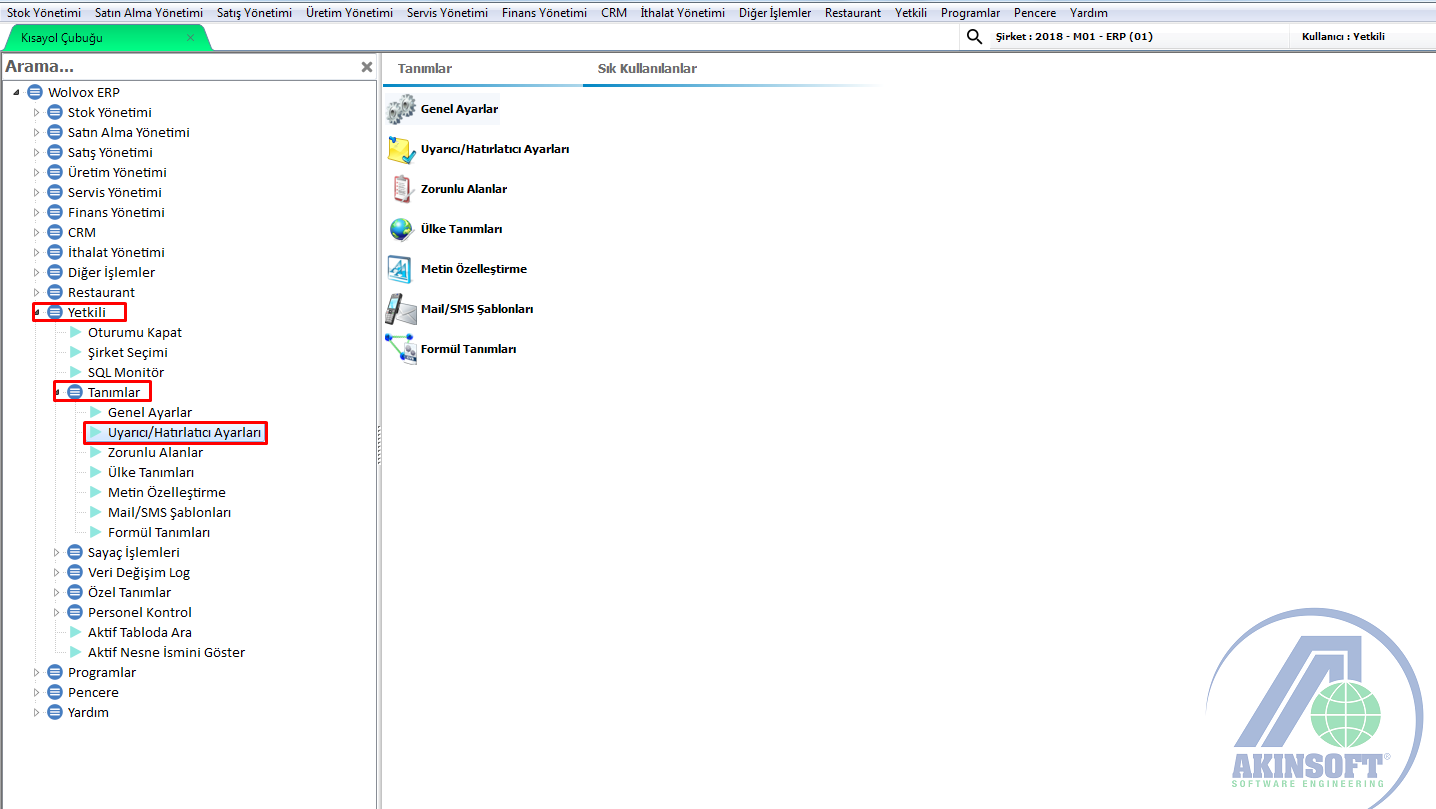Click the Stok Yönetimi tree node icon
This screenshot has width=1436, height=809.
(x=56, y=112)
